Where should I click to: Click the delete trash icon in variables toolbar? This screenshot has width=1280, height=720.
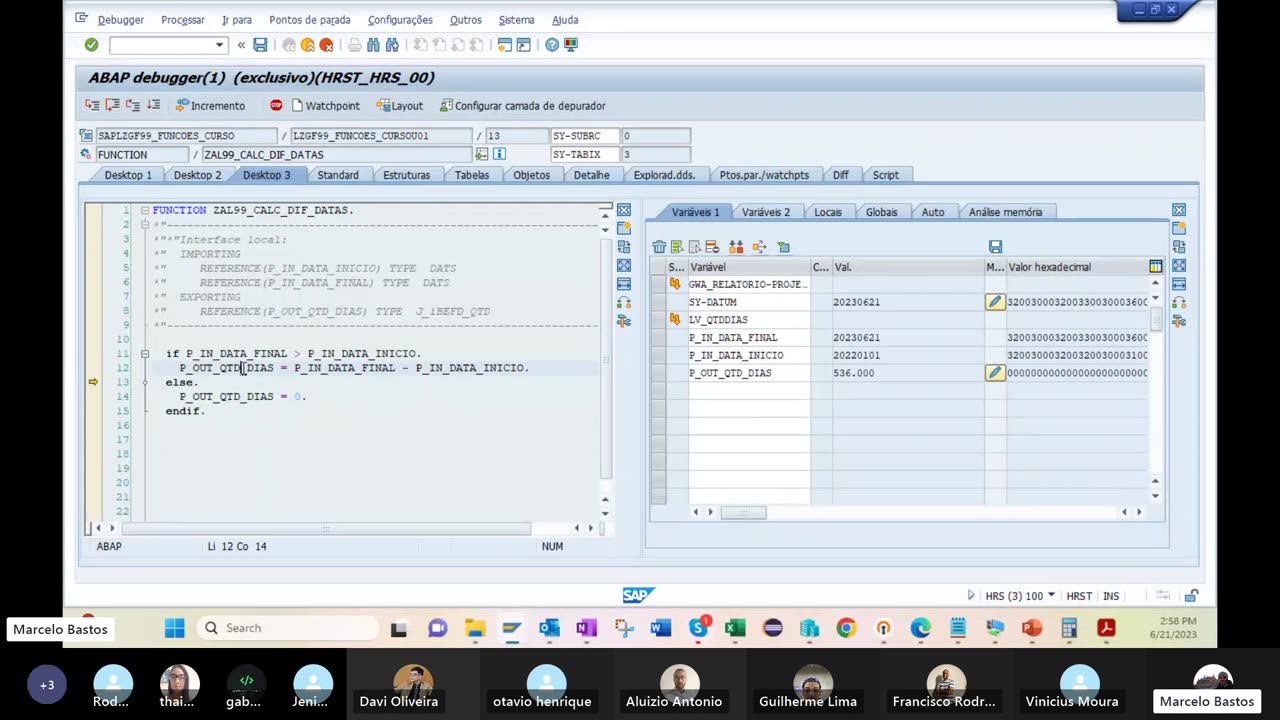[659, 247]
